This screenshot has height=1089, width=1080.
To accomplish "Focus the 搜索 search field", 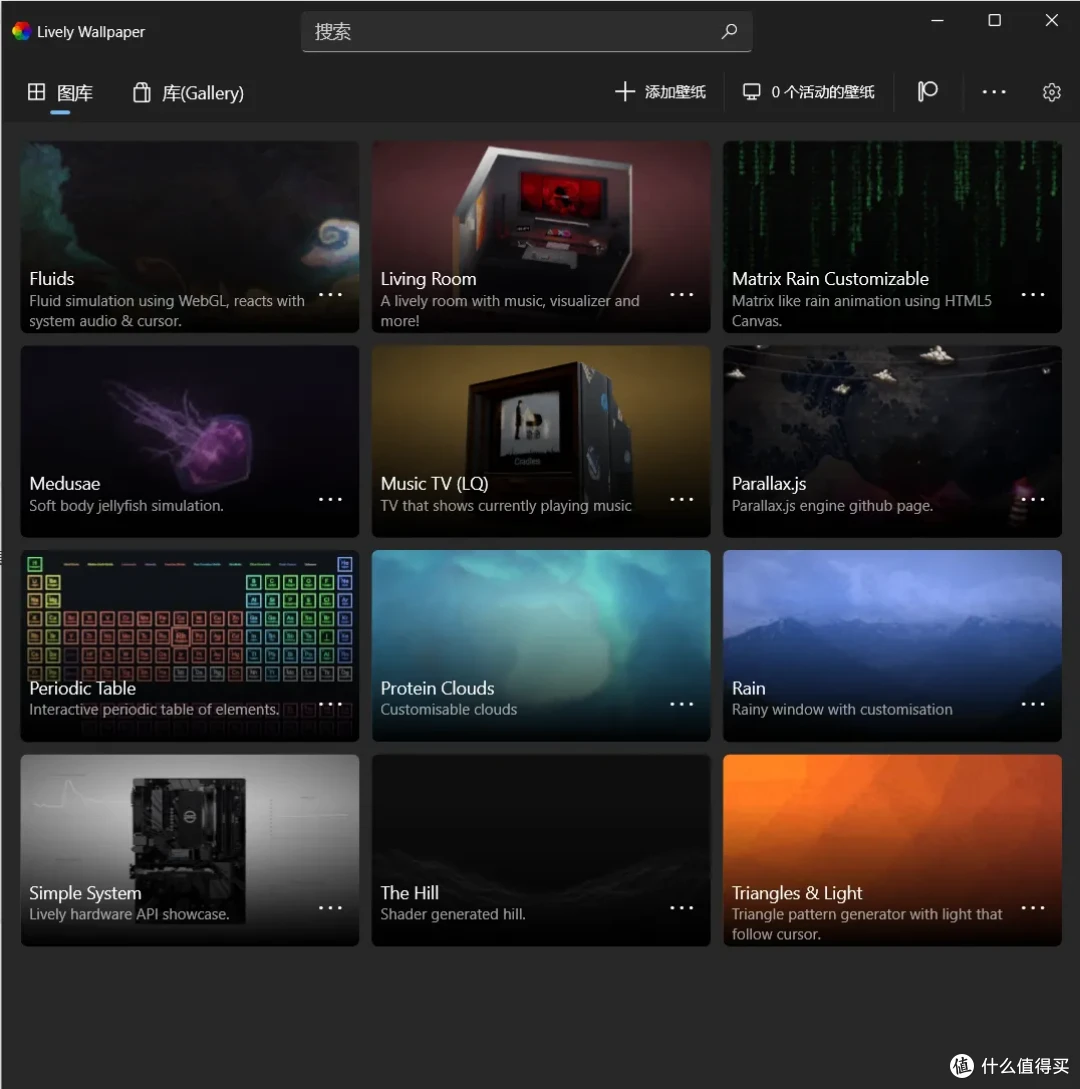I will point(526,31).
